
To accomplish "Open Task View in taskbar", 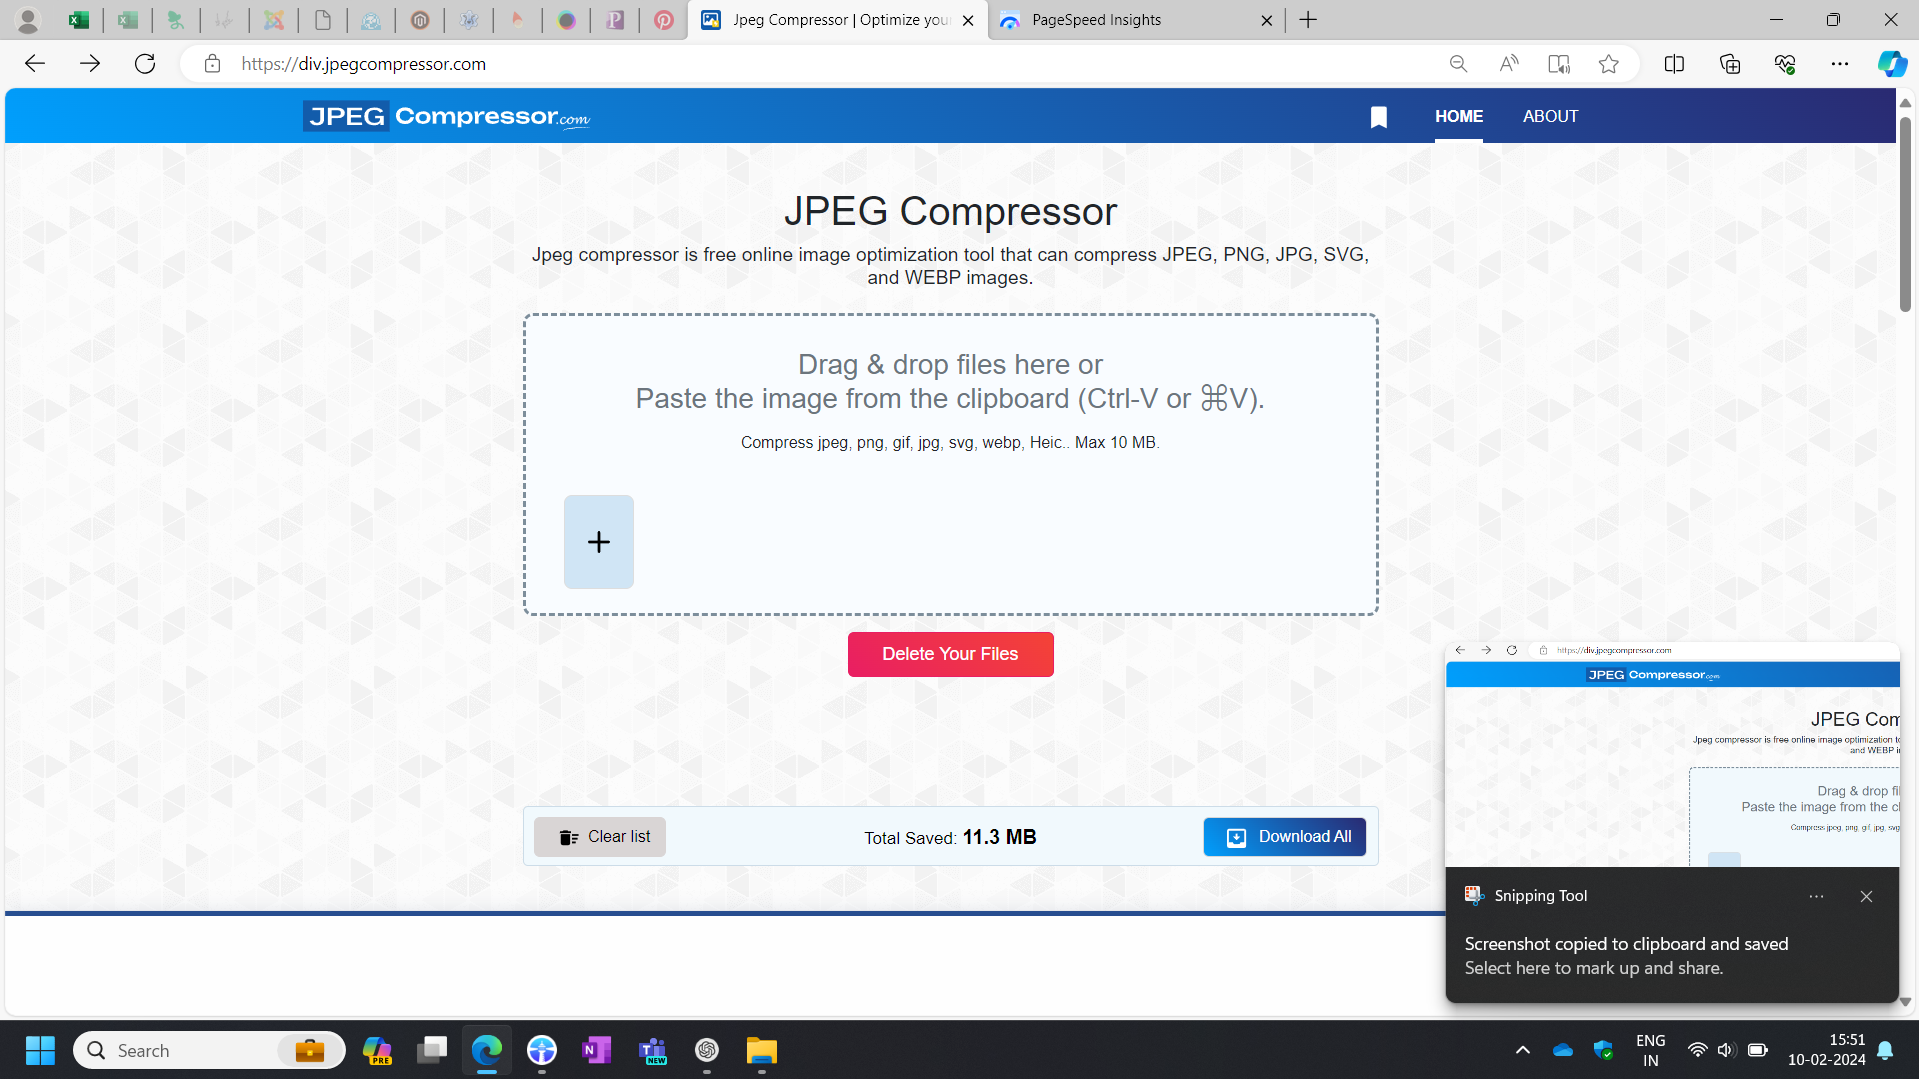I will pyautogui.click(x=432, y=1051).
